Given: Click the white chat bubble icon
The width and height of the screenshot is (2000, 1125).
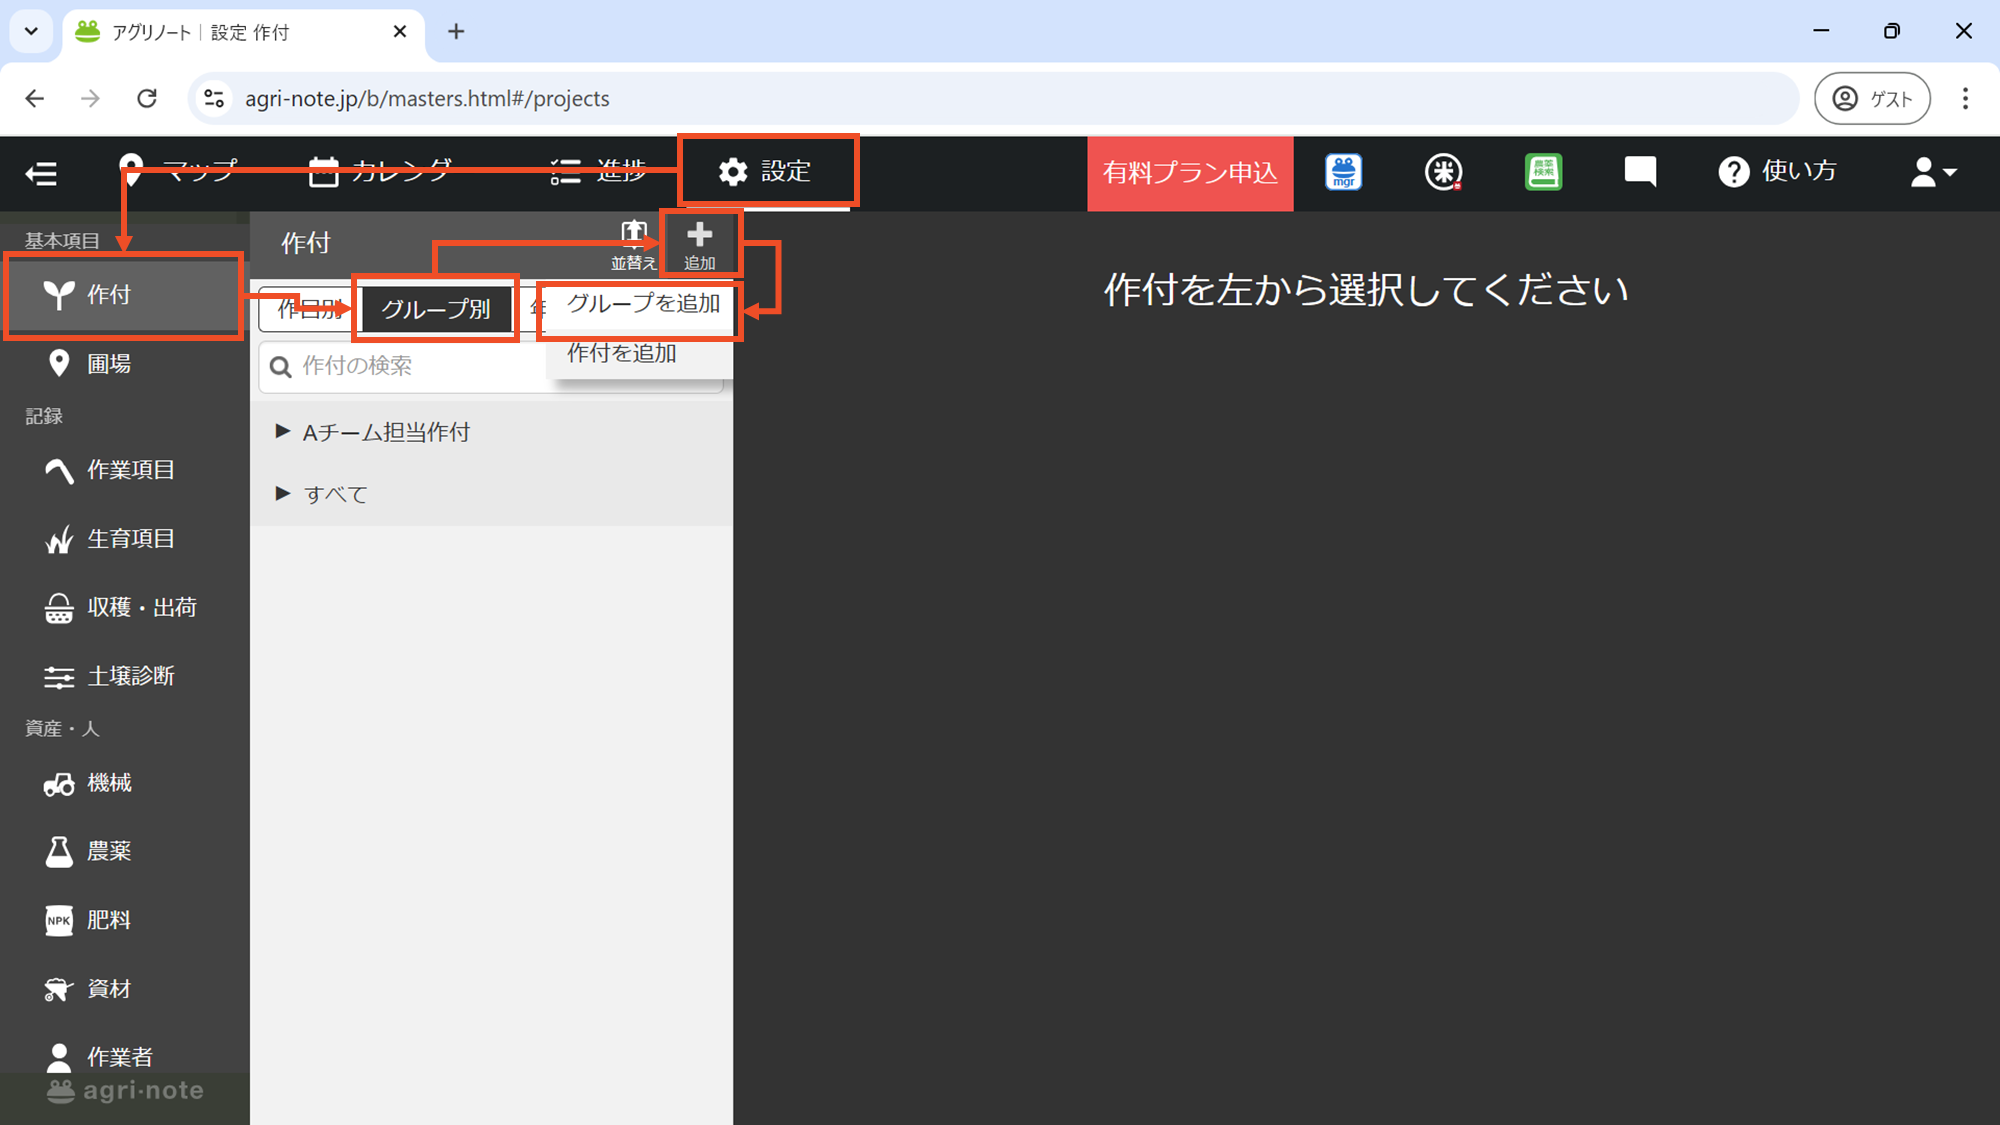Looking at the screenshot, I should (x=1640, y=172).
